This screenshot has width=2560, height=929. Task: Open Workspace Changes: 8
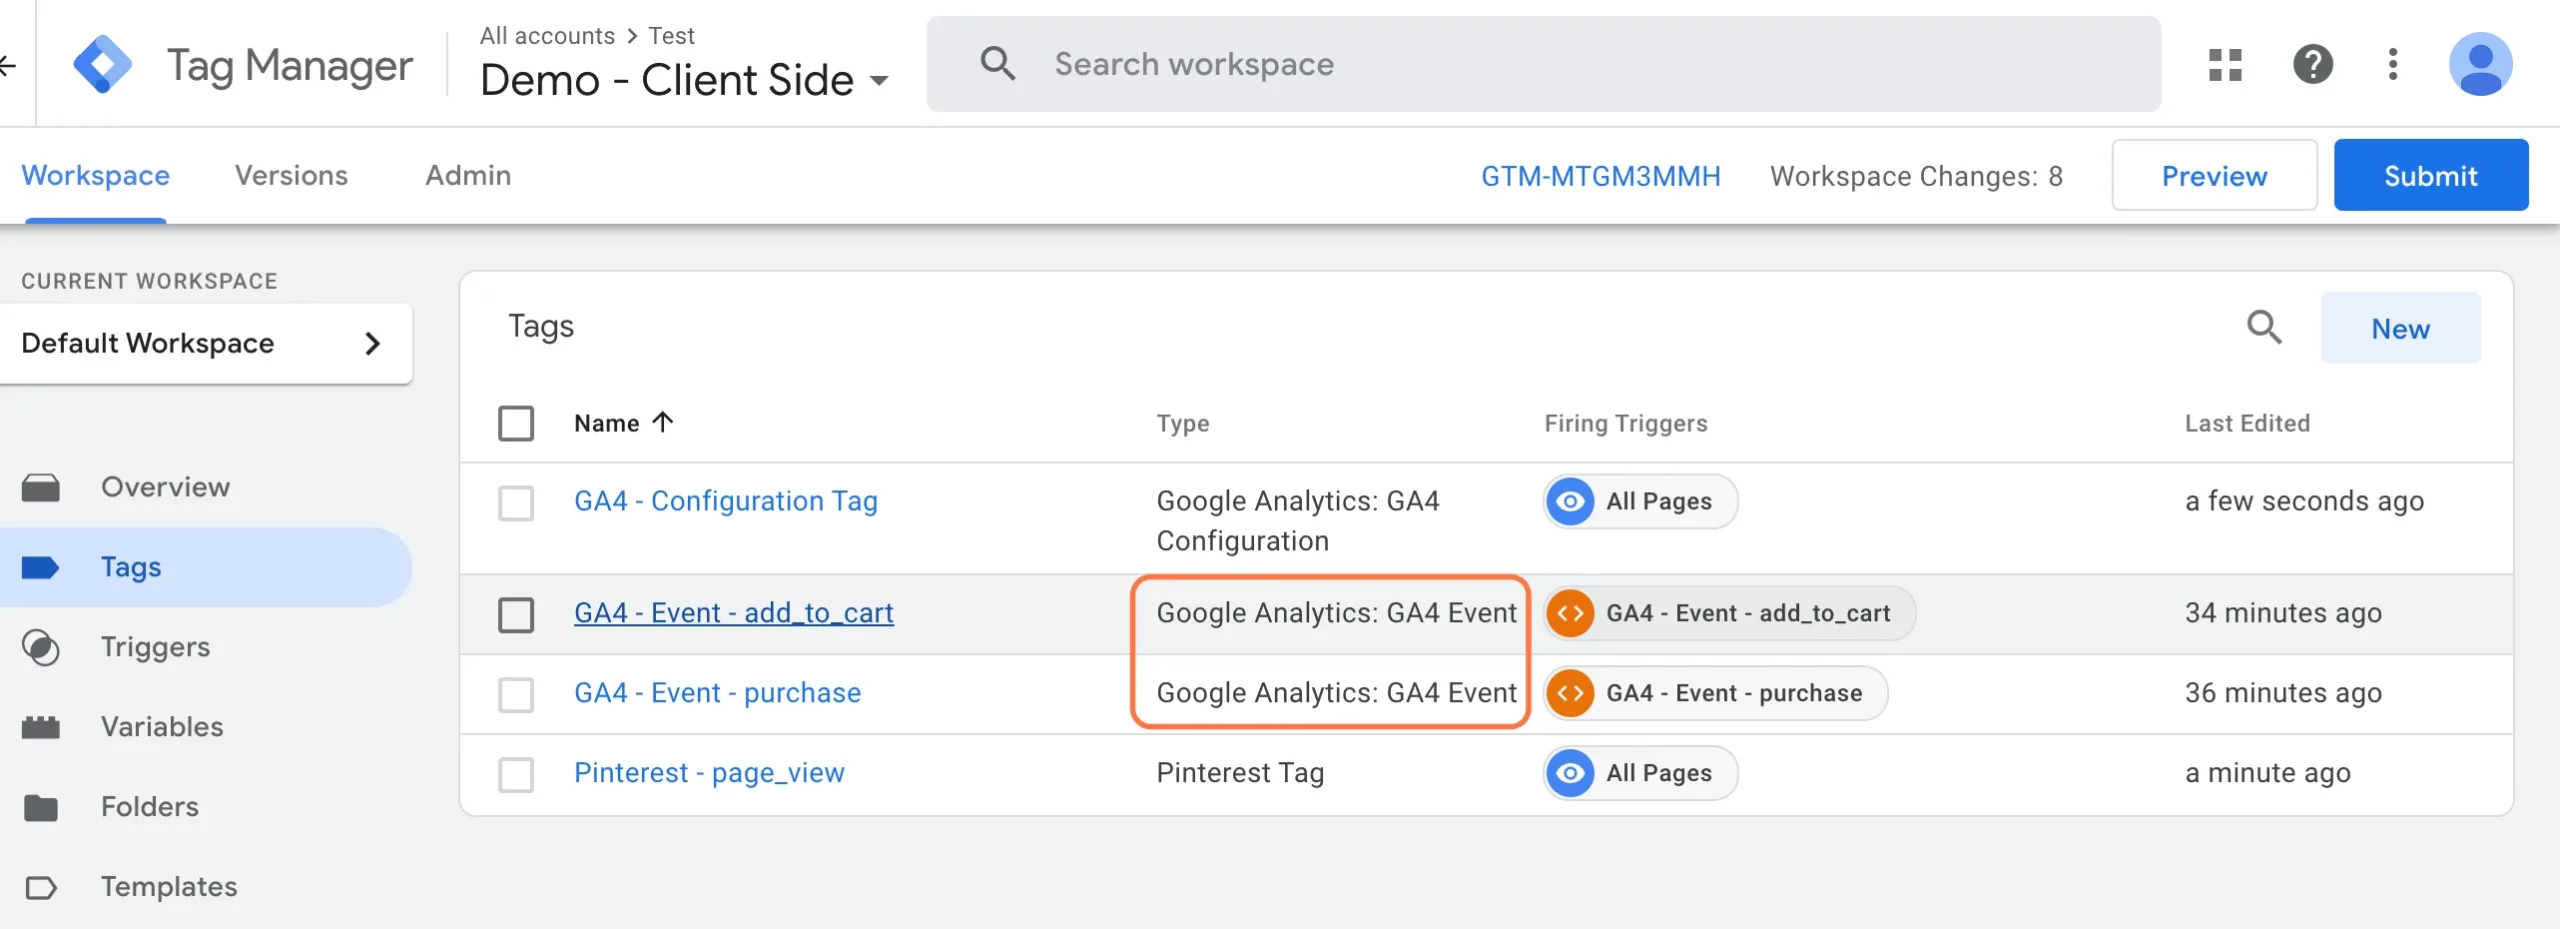(1916, 176)
